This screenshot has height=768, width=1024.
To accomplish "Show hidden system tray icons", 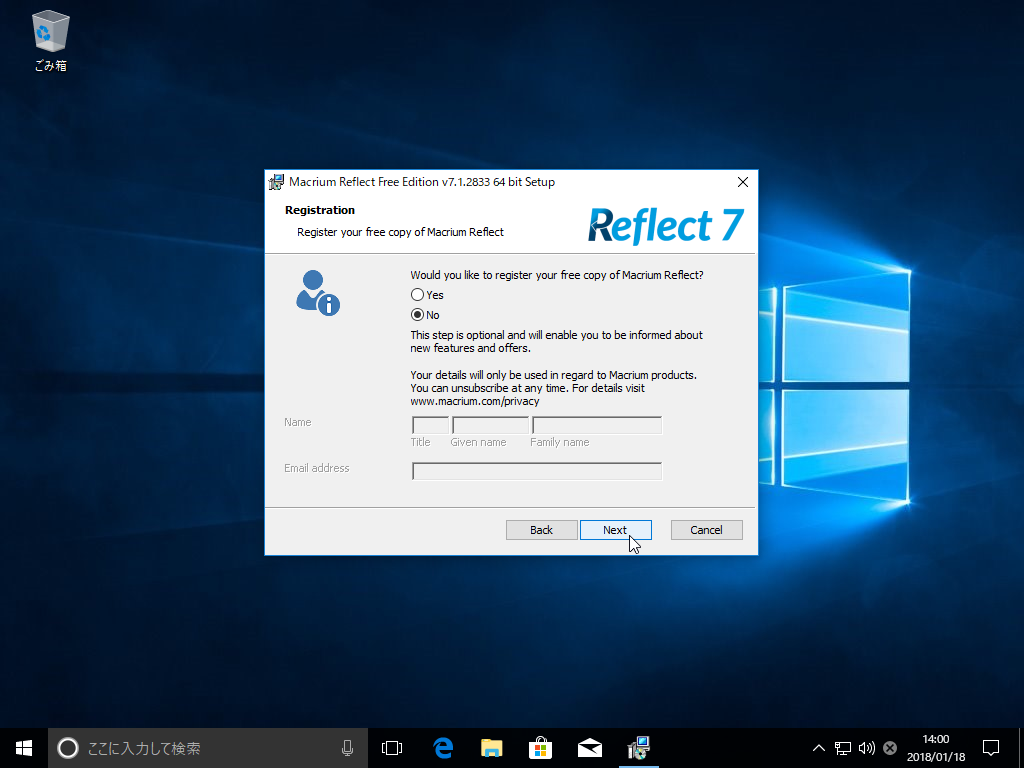I will (818, 748).
